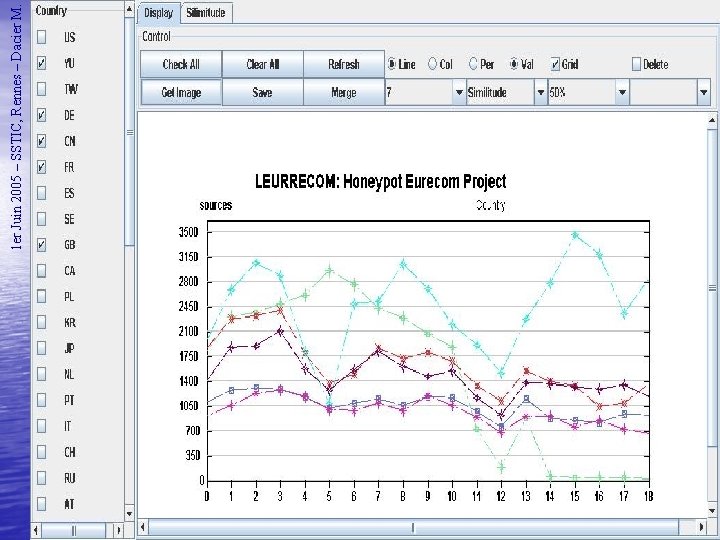This screenshot has width=720, height=540.
Task: Open the Similitude tab
Action: pyautogui.click(x=206, y=13)
